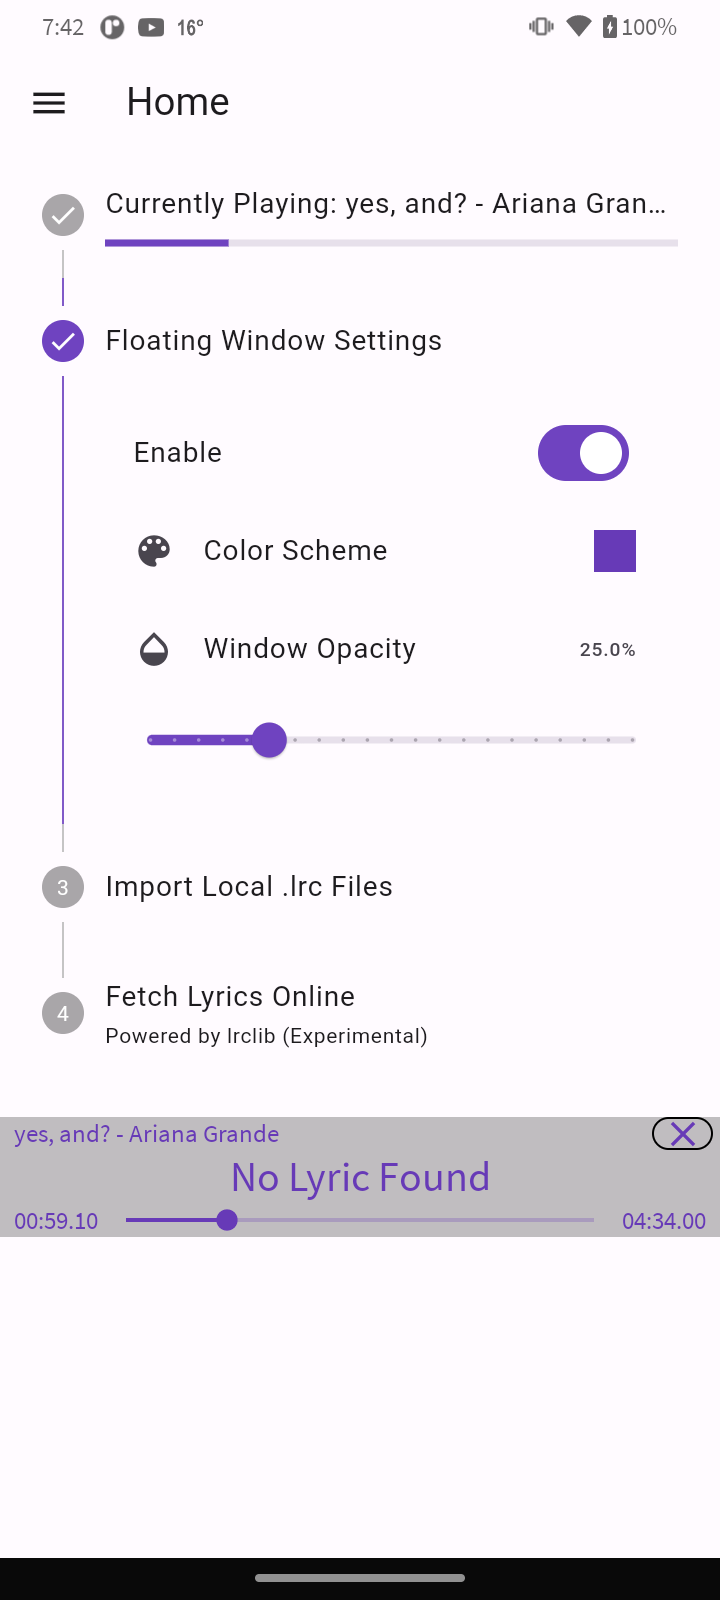The width and height of the screenshot is (720, 1600).
Task: Seek along the floating lyric playback bar
Action: pyautogui.click(x=360, y=1220)
